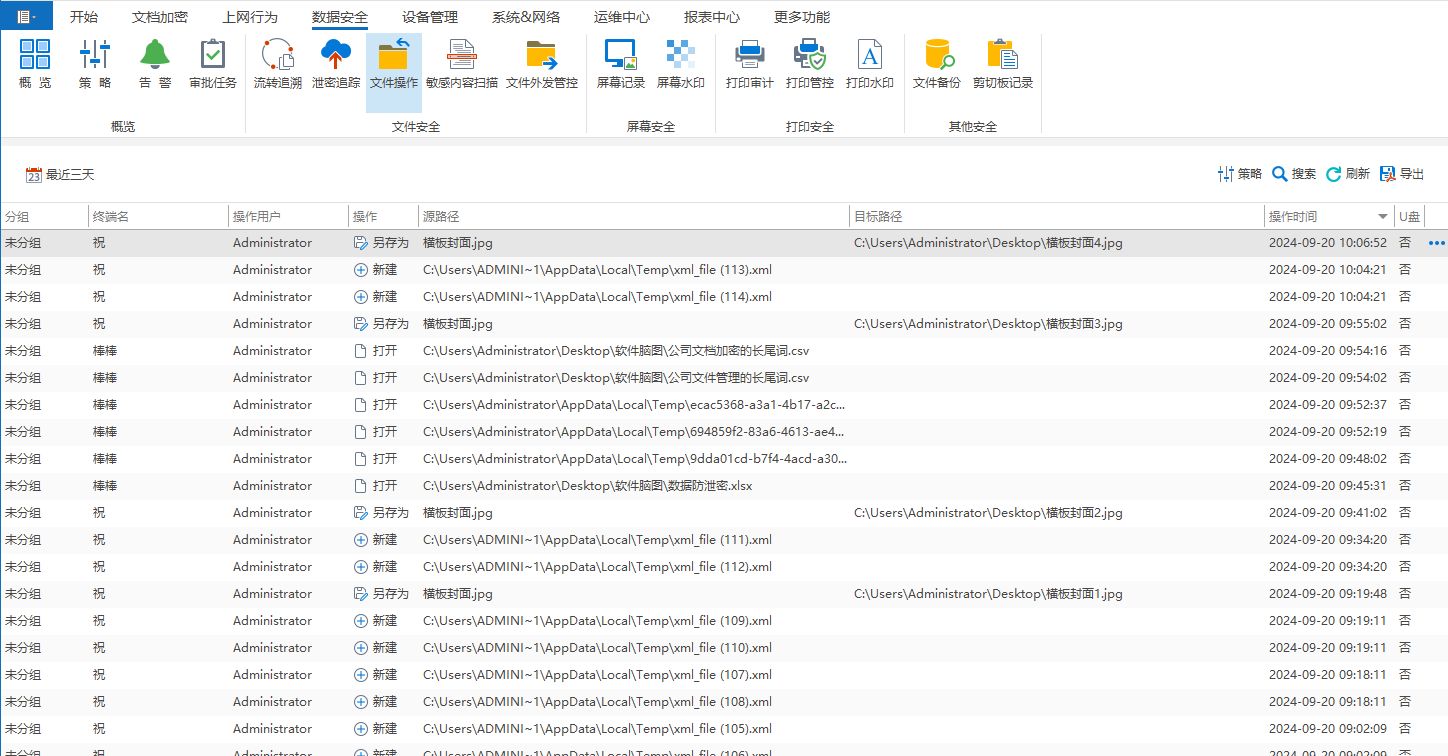The image size is (1448, 756).
Task: Sort by the 操作用户 column header
Action: point(288,216)
